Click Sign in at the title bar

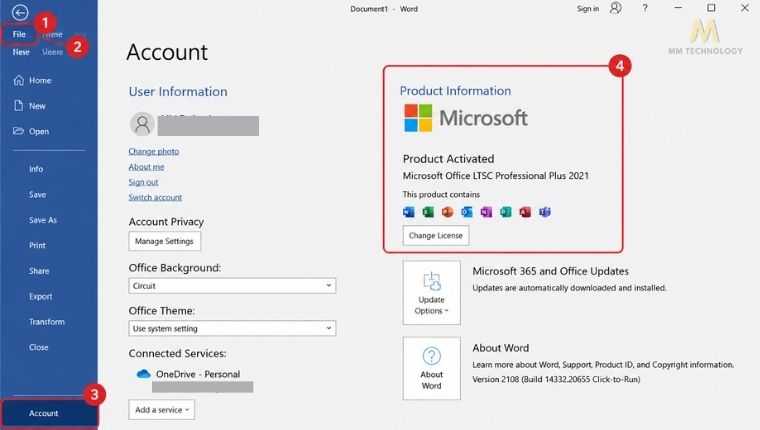click(588, 9)
